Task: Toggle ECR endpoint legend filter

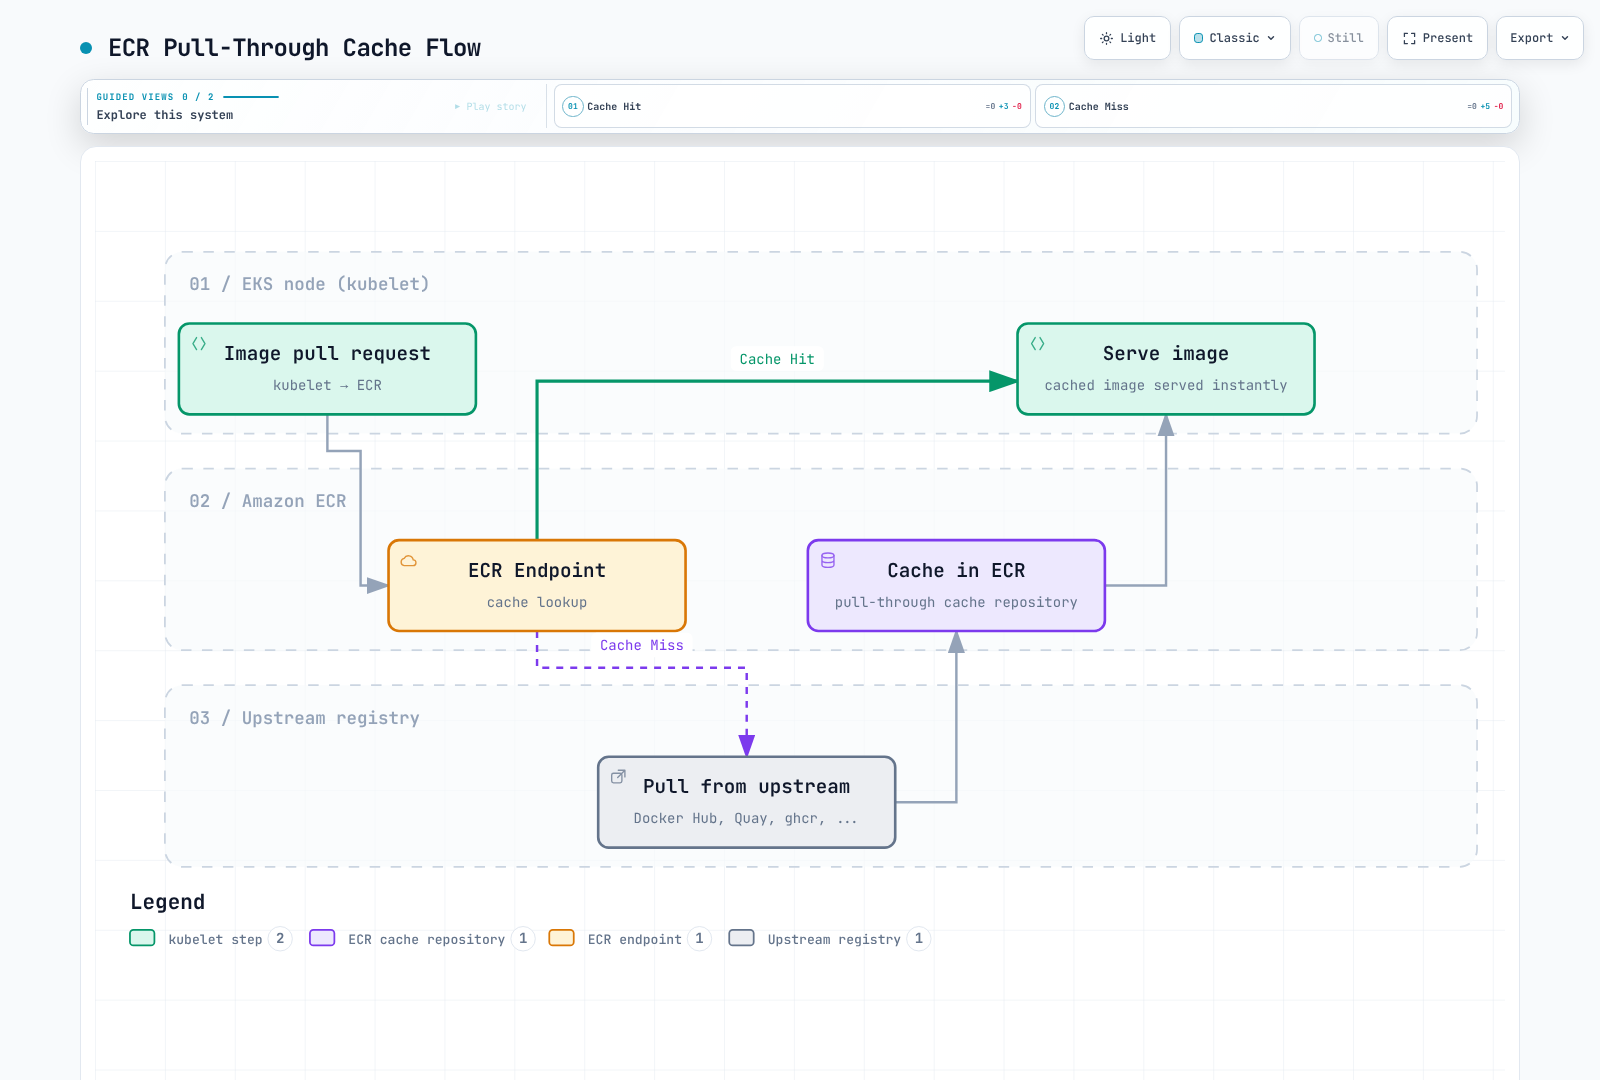Action: pyautogui.click(x=630, y=939)
